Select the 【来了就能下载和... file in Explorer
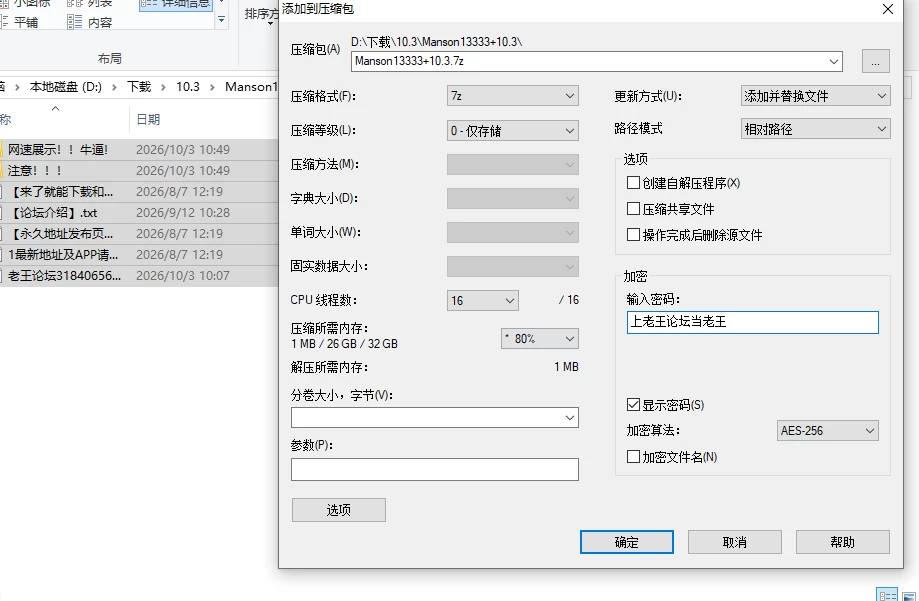919x601 pixels. (x=62, y=192)
